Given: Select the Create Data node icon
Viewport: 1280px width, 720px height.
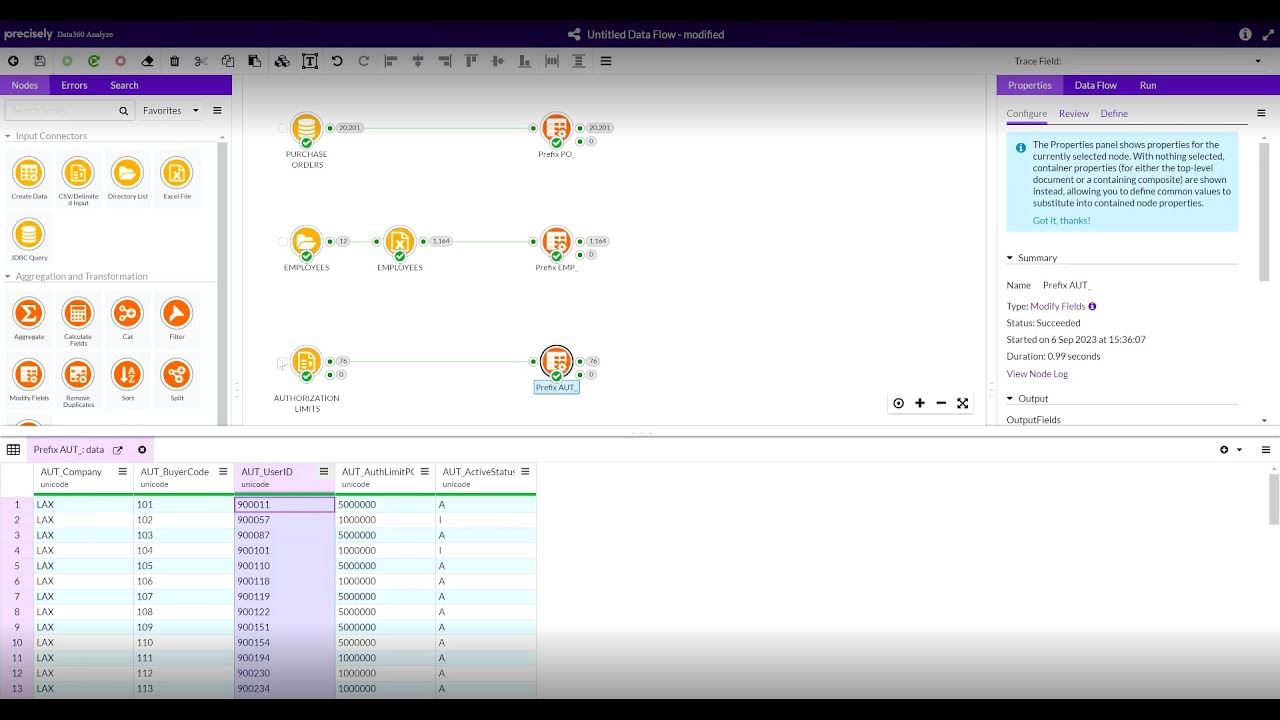Looking at the screenshot, I should click(29, 173).
